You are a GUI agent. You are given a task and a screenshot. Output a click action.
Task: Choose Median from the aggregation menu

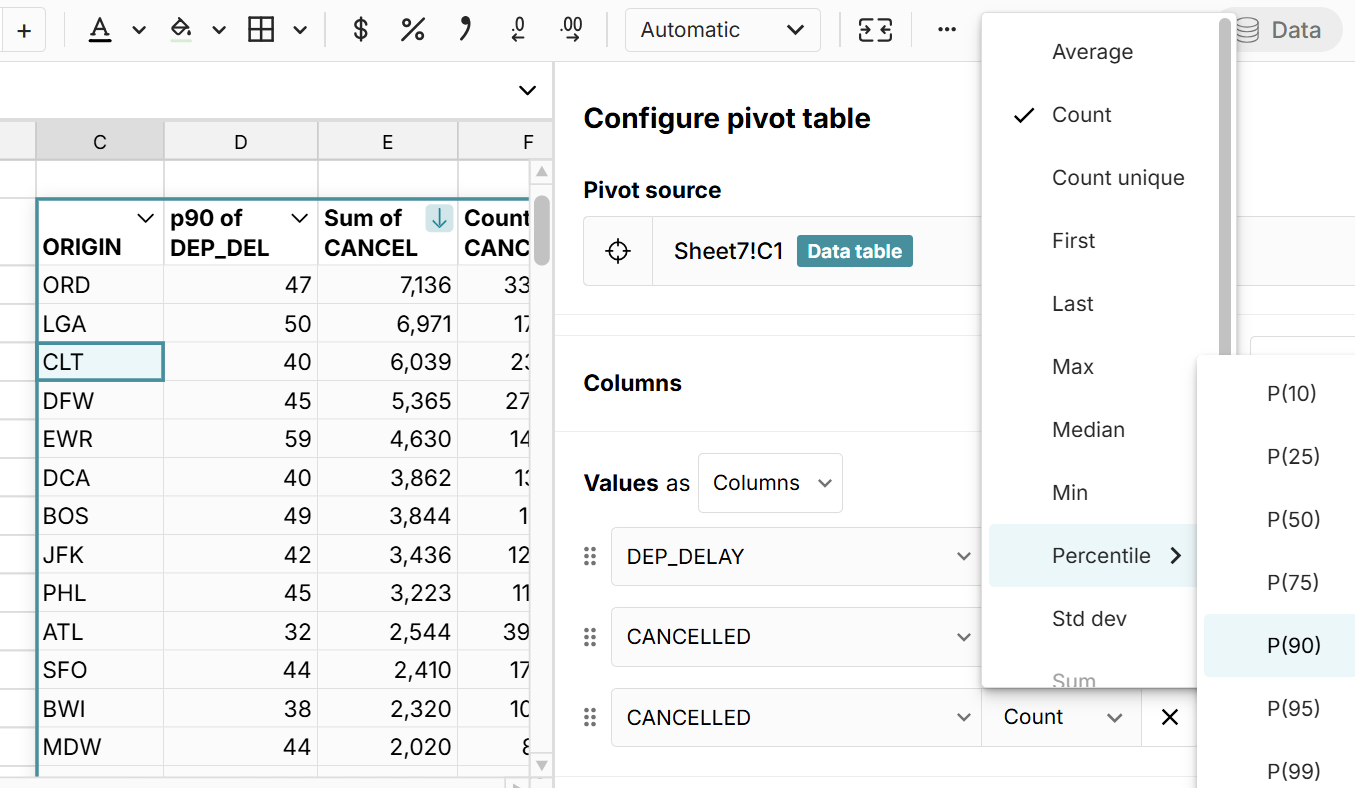click(1088, 429)
